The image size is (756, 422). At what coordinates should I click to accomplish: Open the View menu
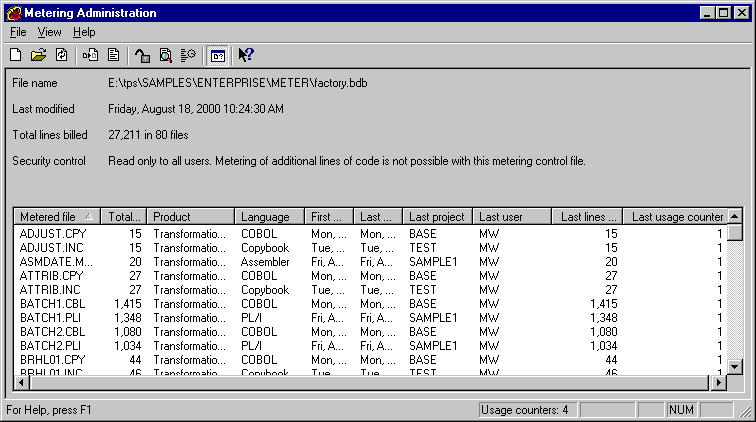tap(49, 32)
